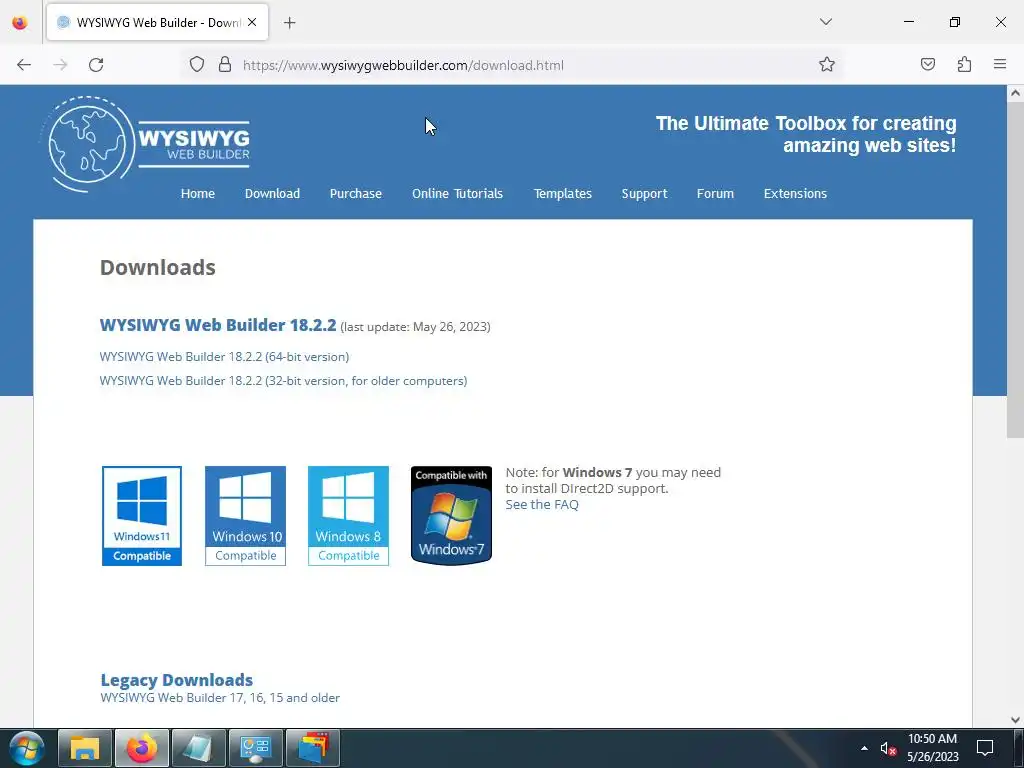Open the Firefox hamburger application menu
This screenshot has width=1024, height=768.
(x=1000, y=64)
